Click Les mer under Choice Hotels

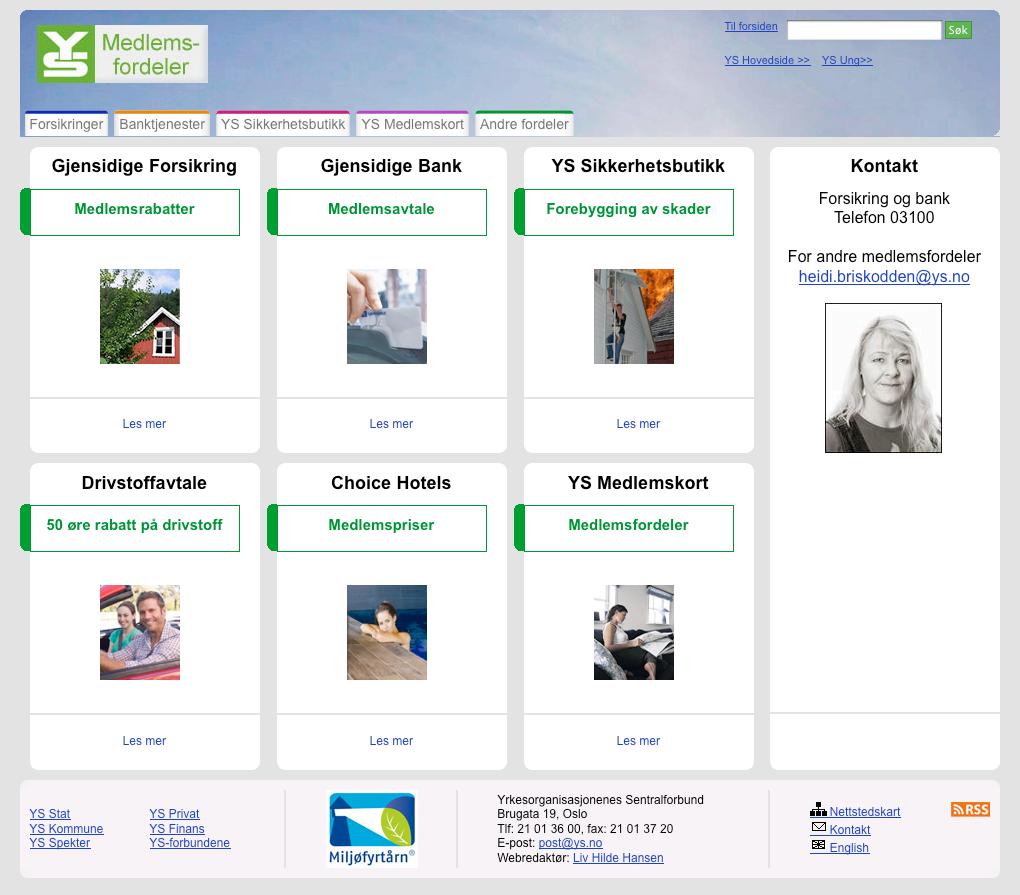[391, 740]
